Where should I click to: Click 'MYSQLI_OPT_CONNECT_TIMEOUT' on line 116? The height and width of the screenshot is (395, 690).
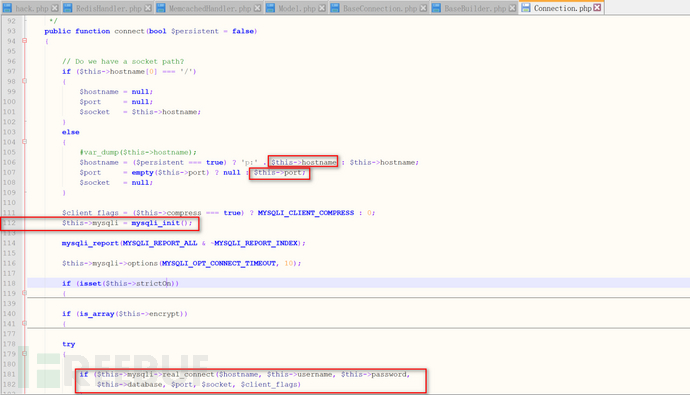tap(219, 263)
